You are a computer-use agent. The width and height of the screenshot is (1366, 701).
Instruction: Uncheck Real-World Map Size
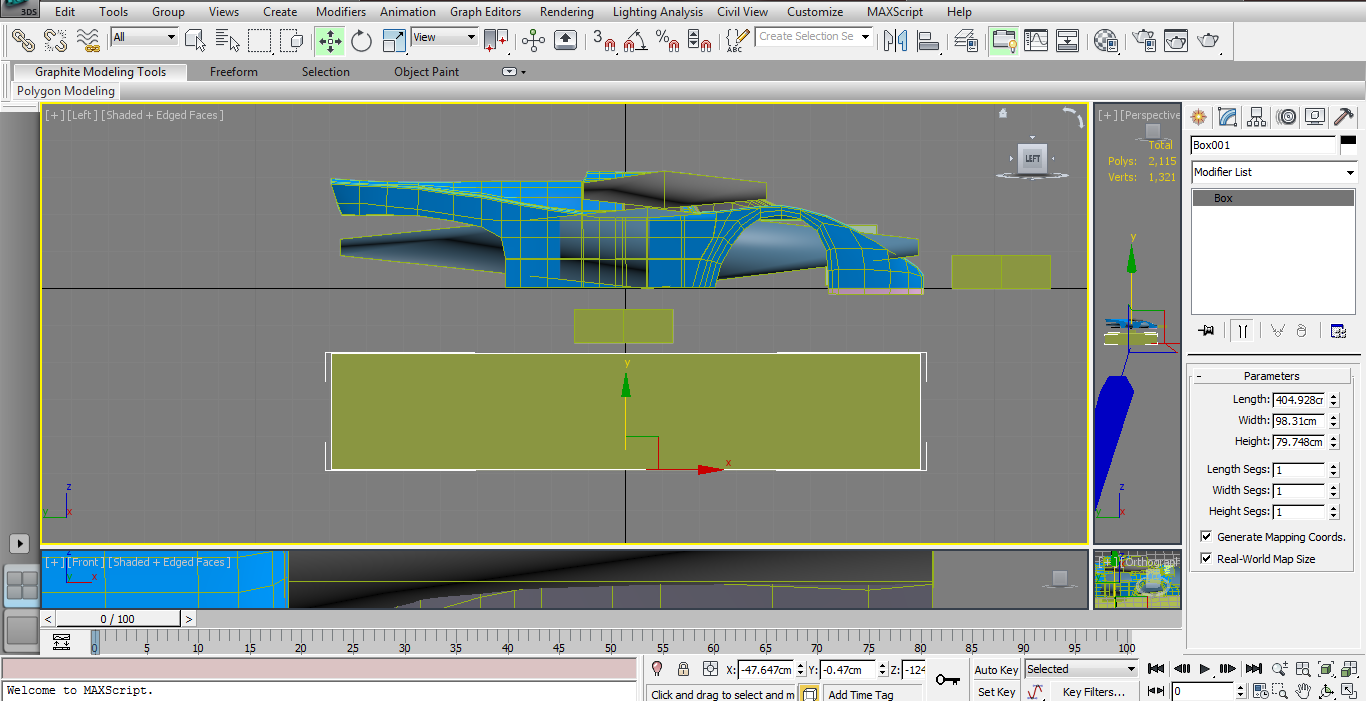tap(1206, 559)
